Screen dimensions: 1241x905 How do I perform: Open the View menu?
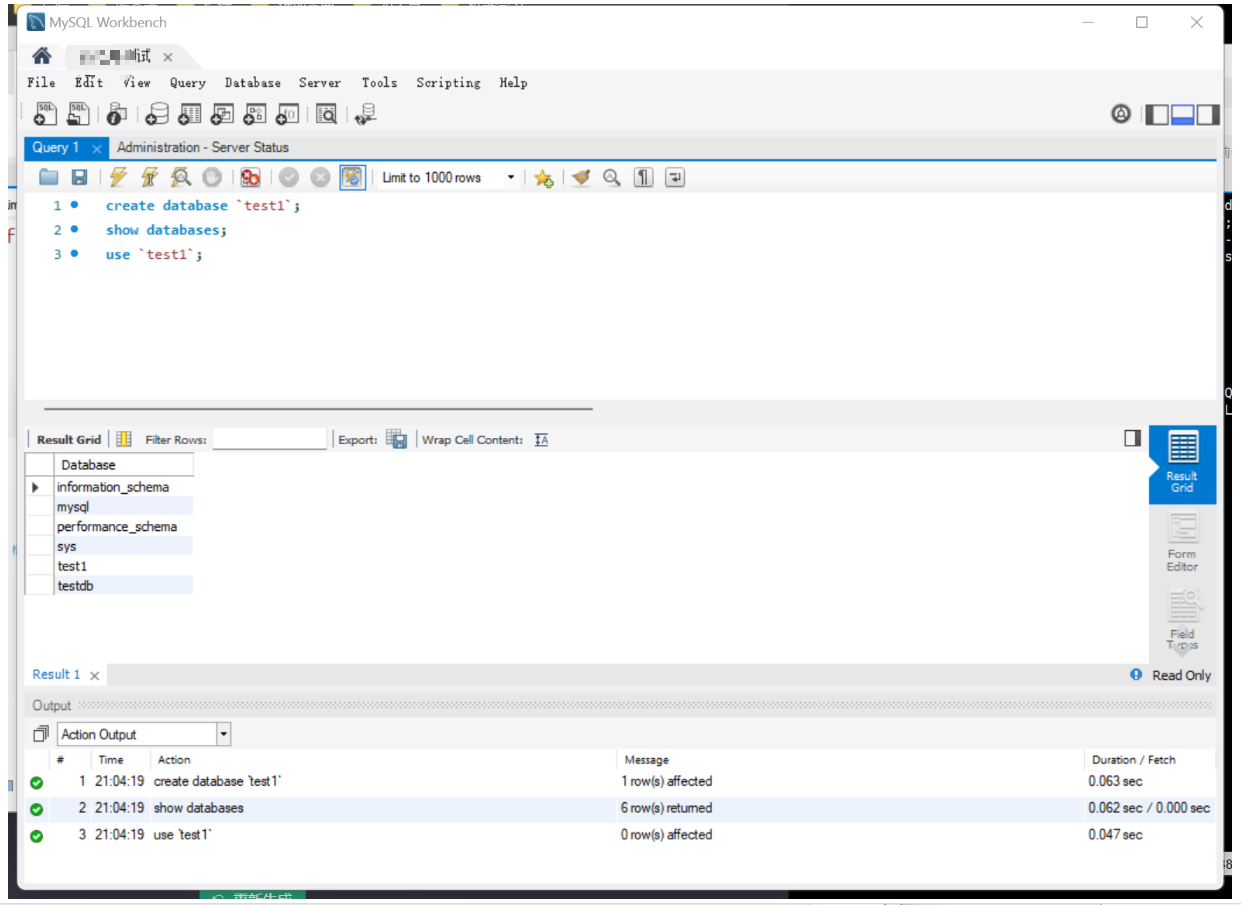click(x=137, y=83)
